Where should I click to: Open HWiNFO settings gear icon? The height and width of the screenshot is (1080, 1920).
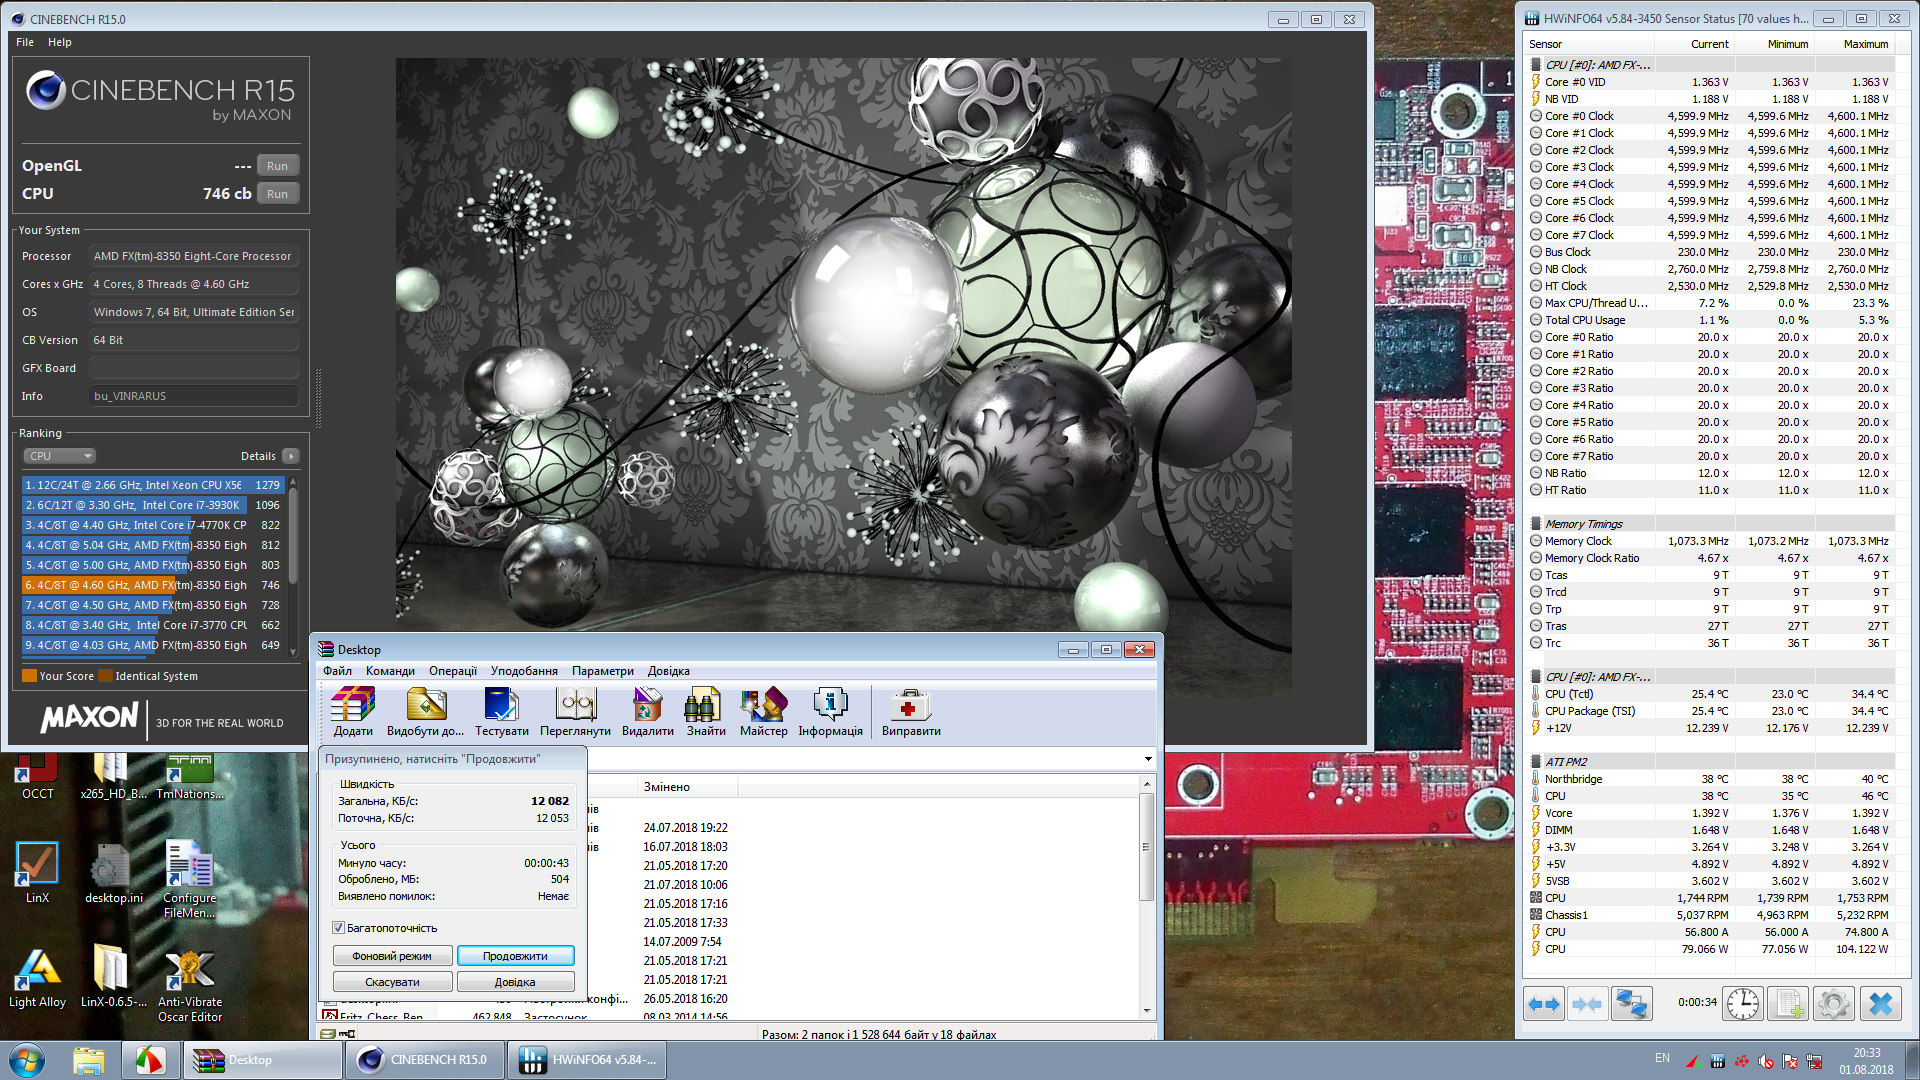tap(1834, 1003)
